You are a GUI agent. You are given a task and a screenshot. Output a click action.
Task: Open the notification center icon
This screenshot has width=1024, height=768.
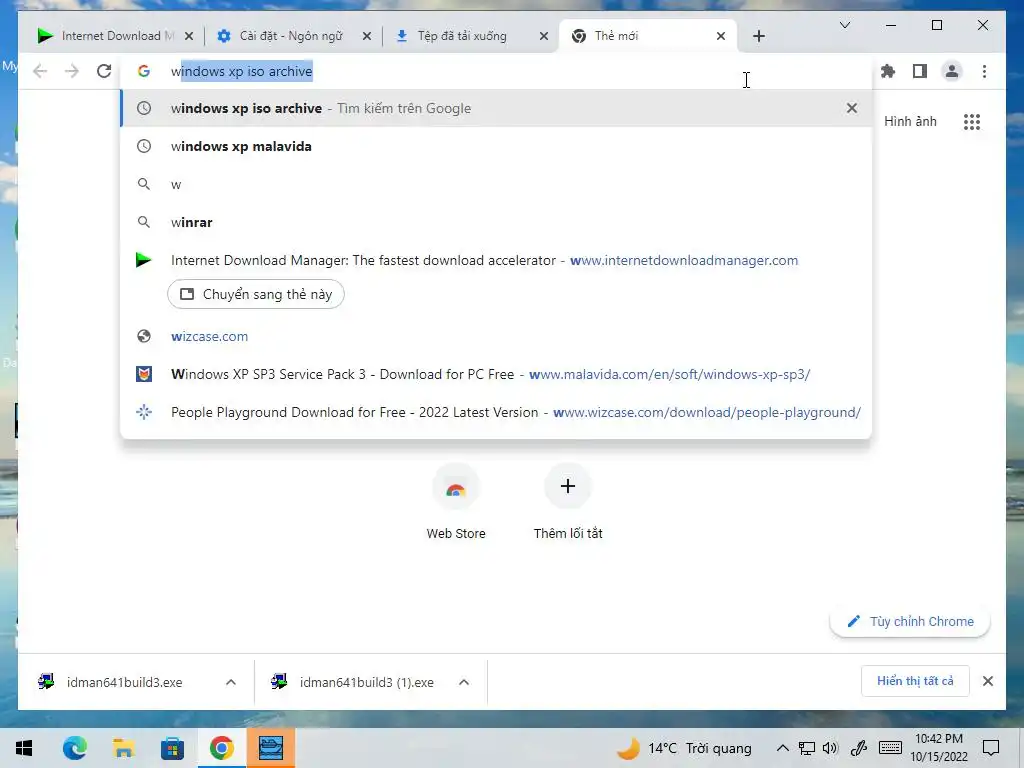click(x=991, y=748)
